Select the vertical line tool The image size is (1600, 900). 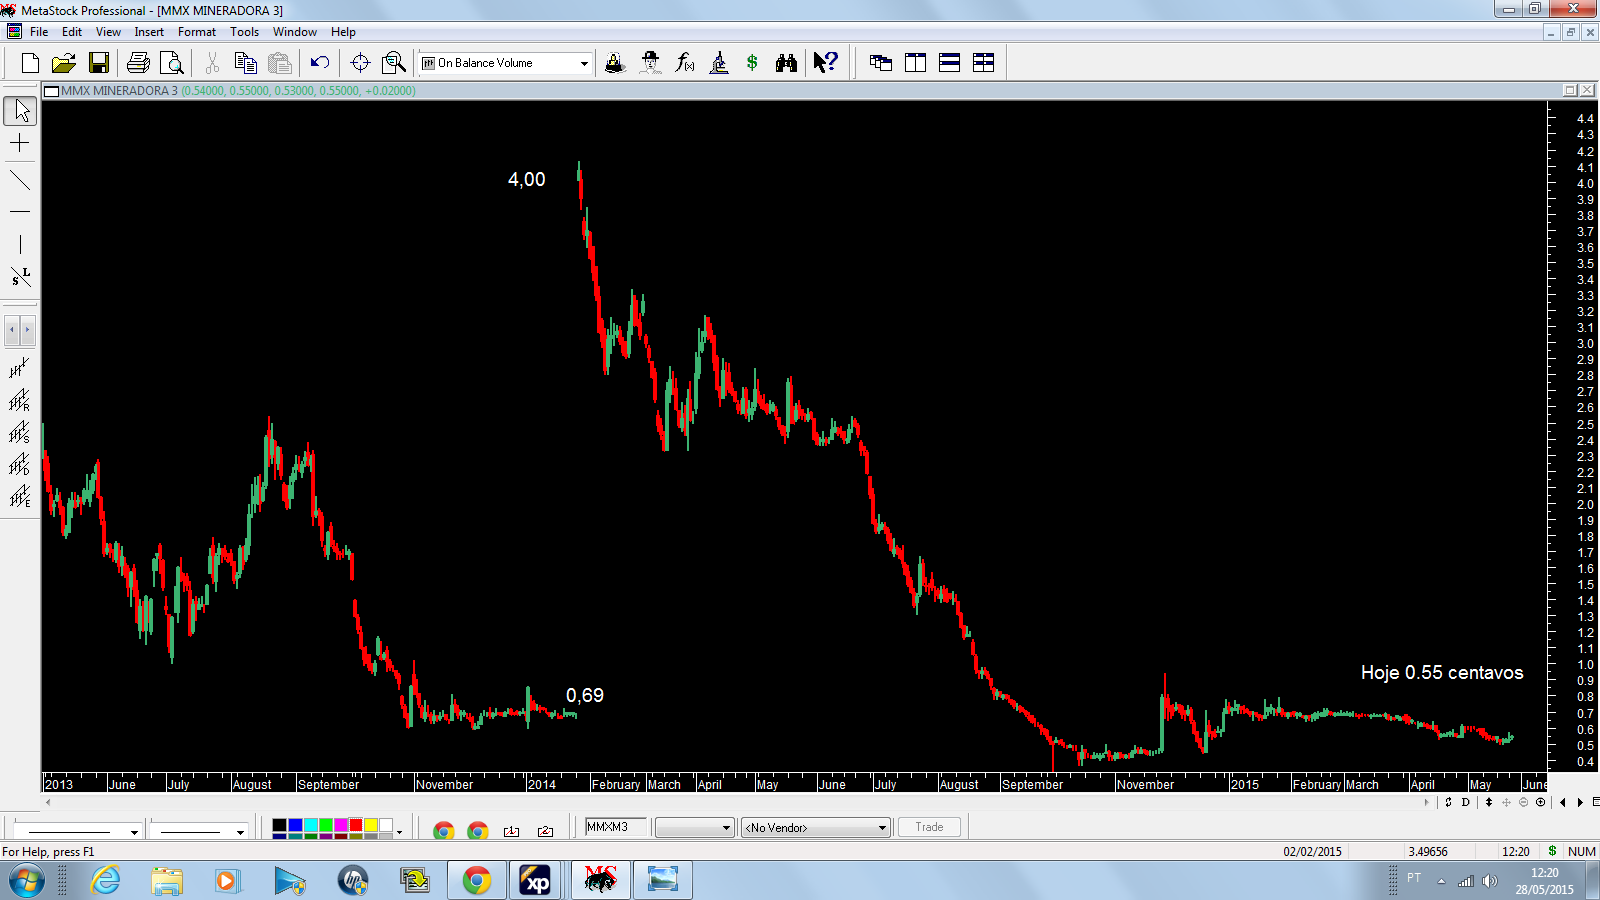pos(20,244)
